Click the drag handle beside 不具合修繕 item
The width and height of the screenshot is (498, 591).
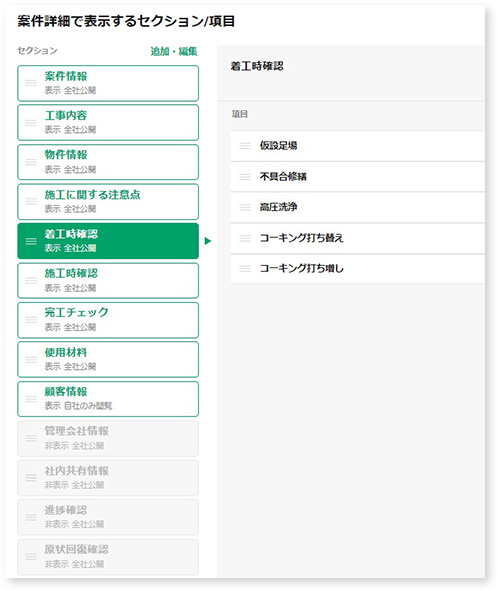pyautogui.click(x=245, y=176)
